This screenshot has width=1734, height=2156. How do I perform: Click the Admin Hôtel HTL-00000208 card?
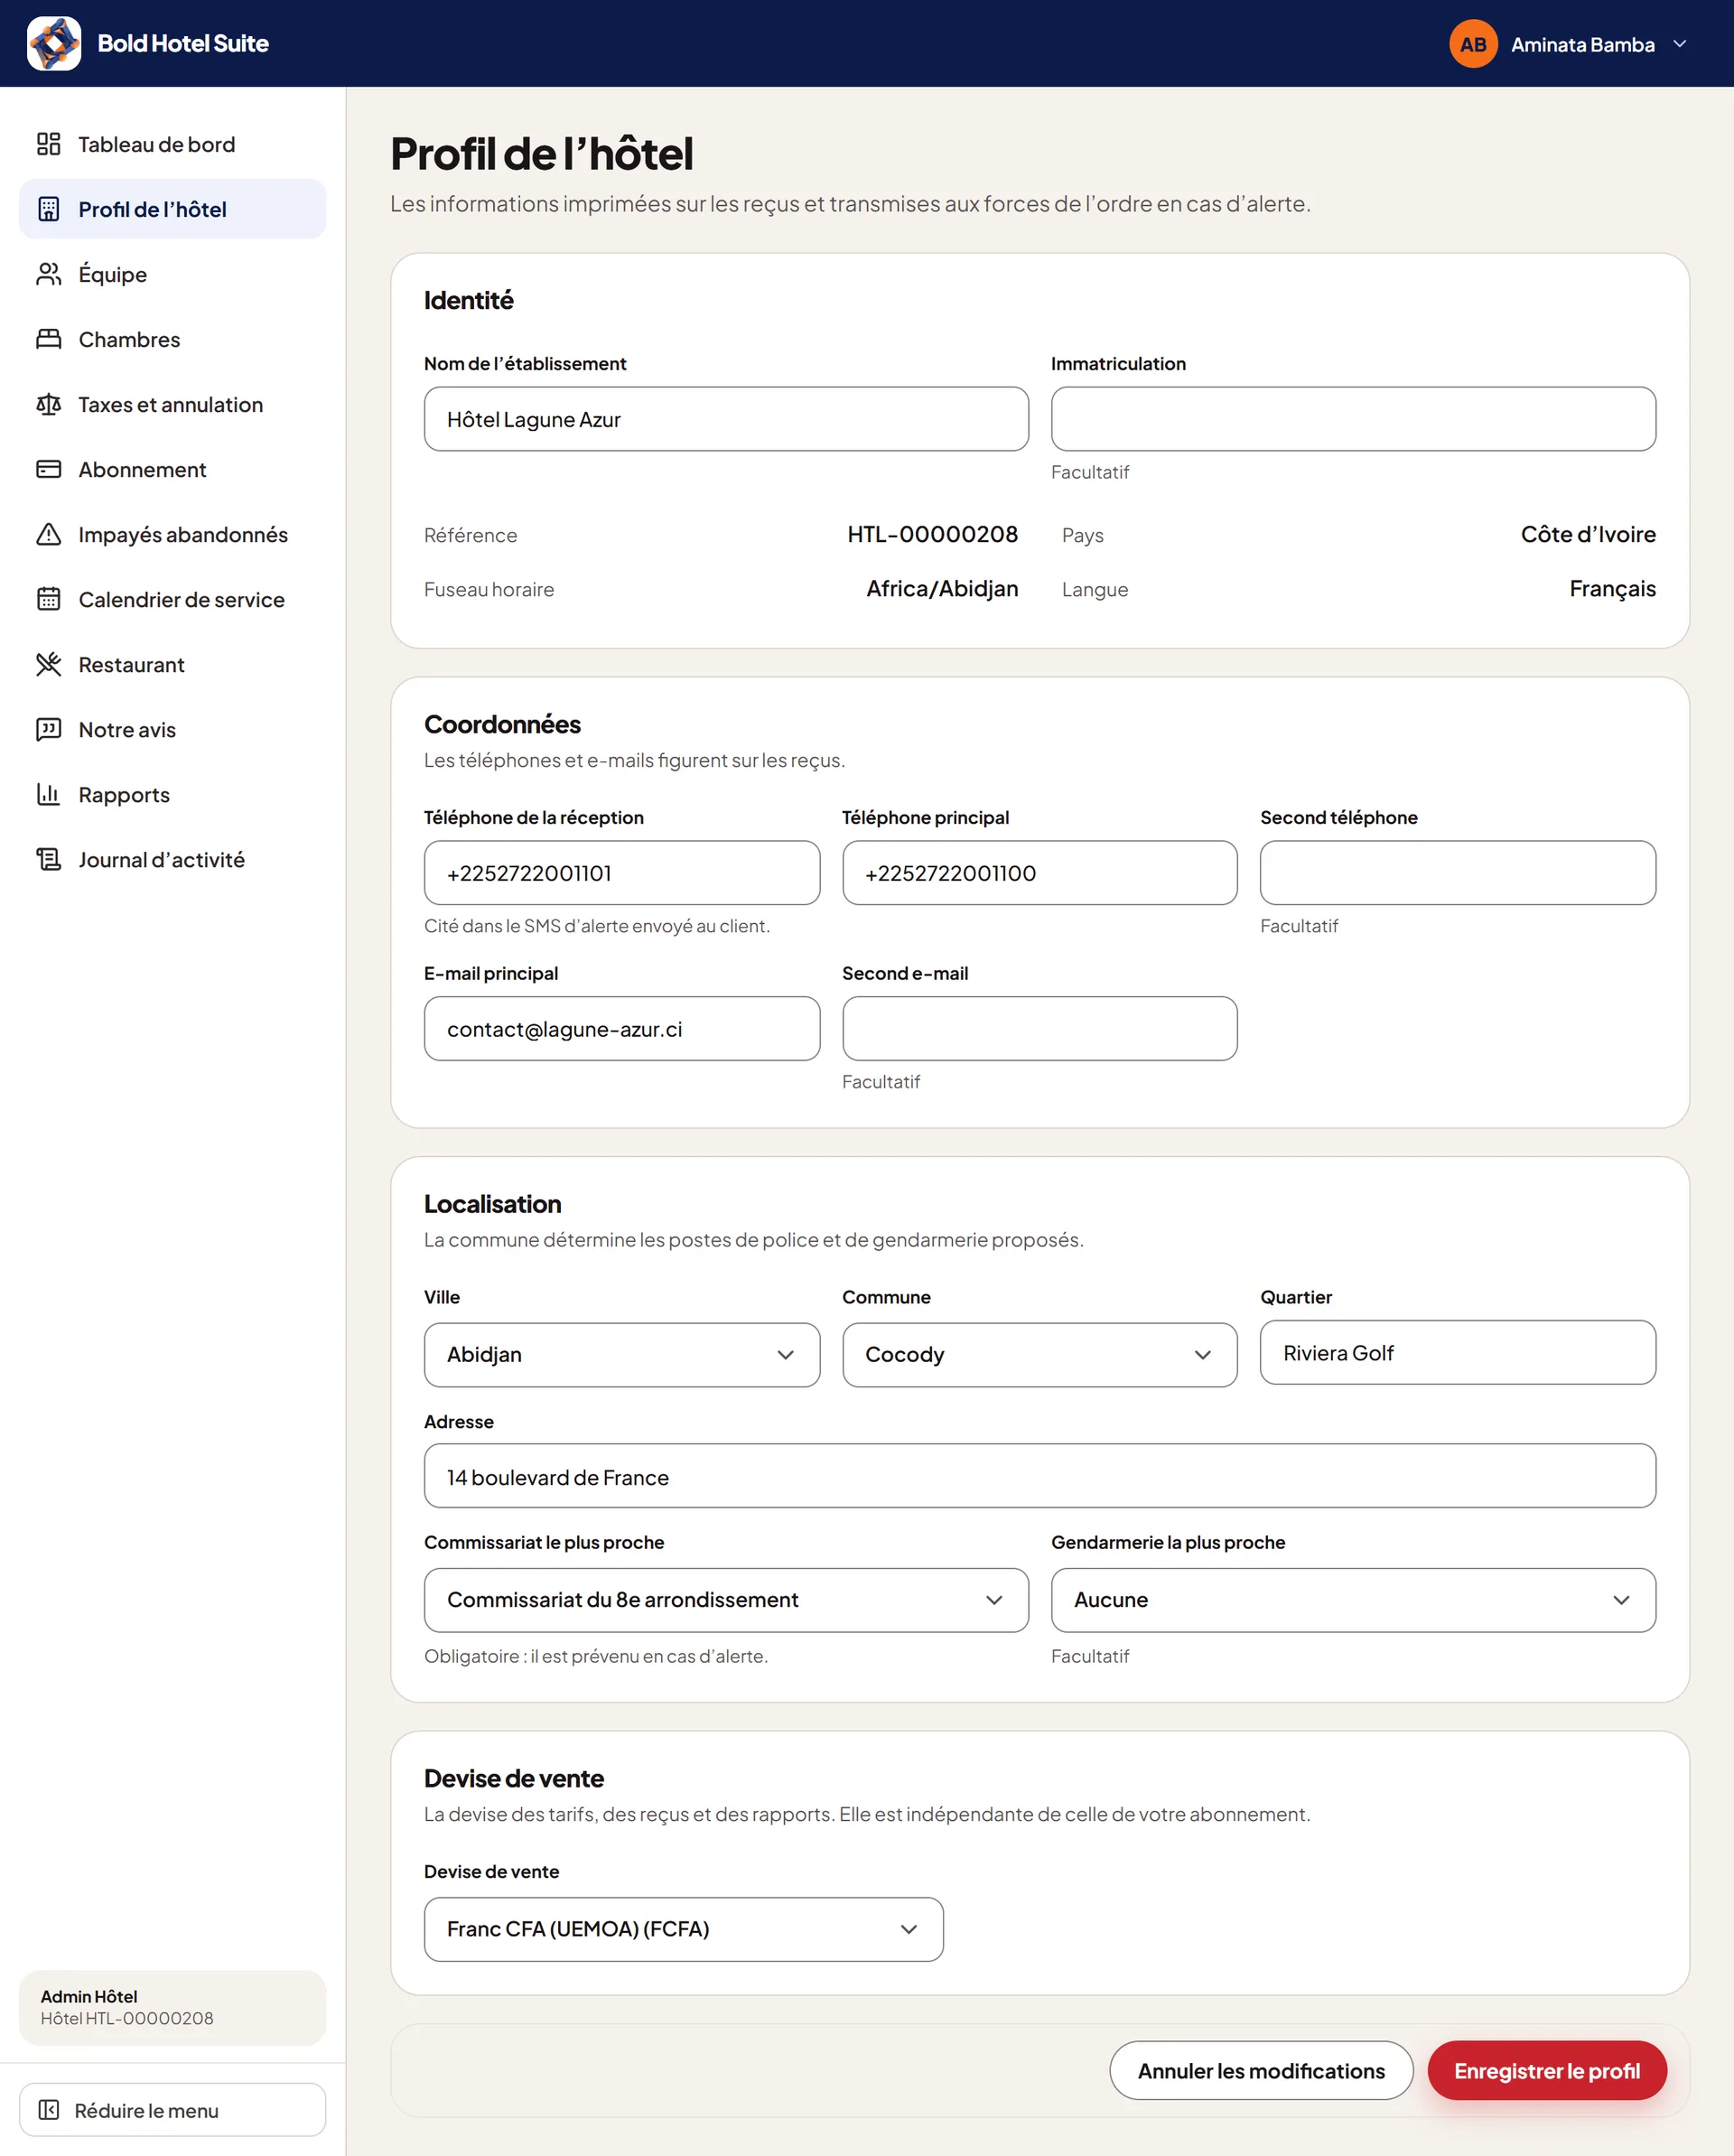[x=173, y=2007]
